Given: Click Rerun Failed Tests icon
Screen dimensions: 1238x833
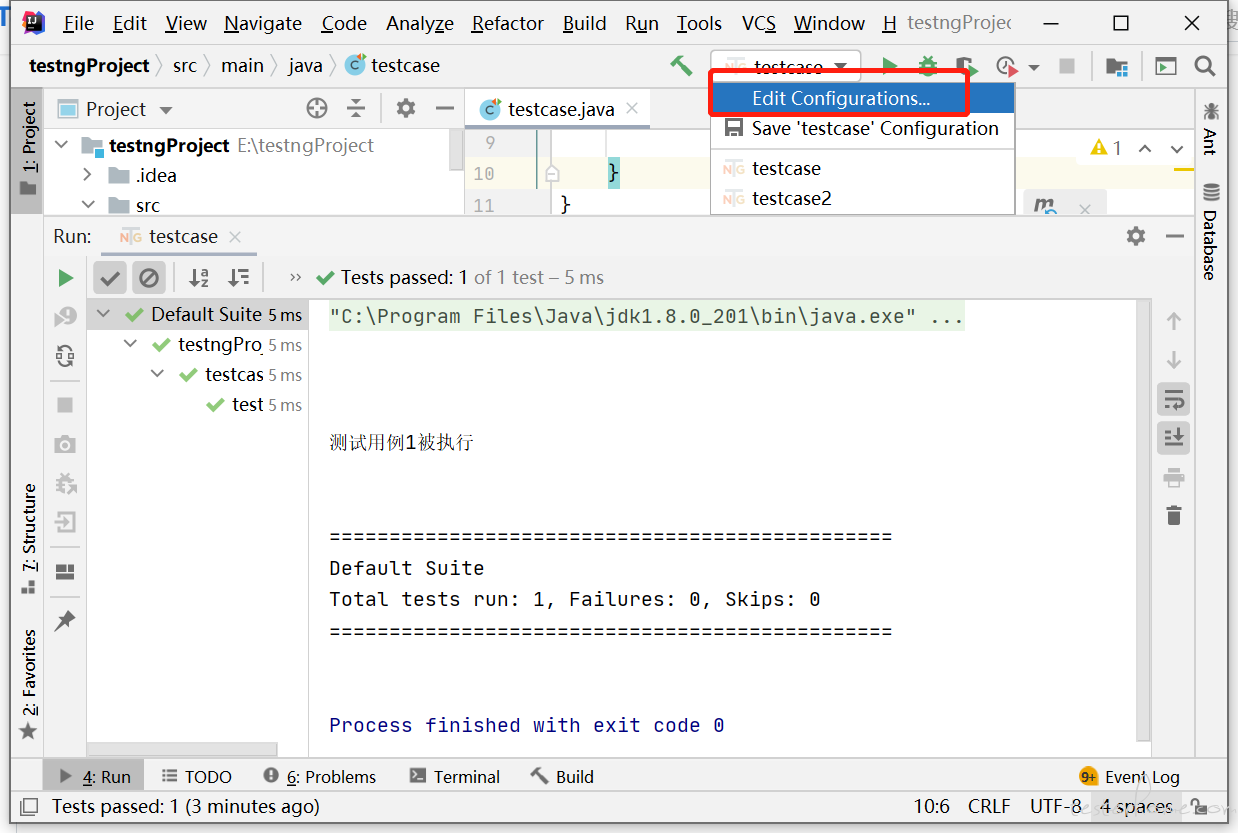Looking at the screenshot, I should pyautogui.click(x=65, y=317).
